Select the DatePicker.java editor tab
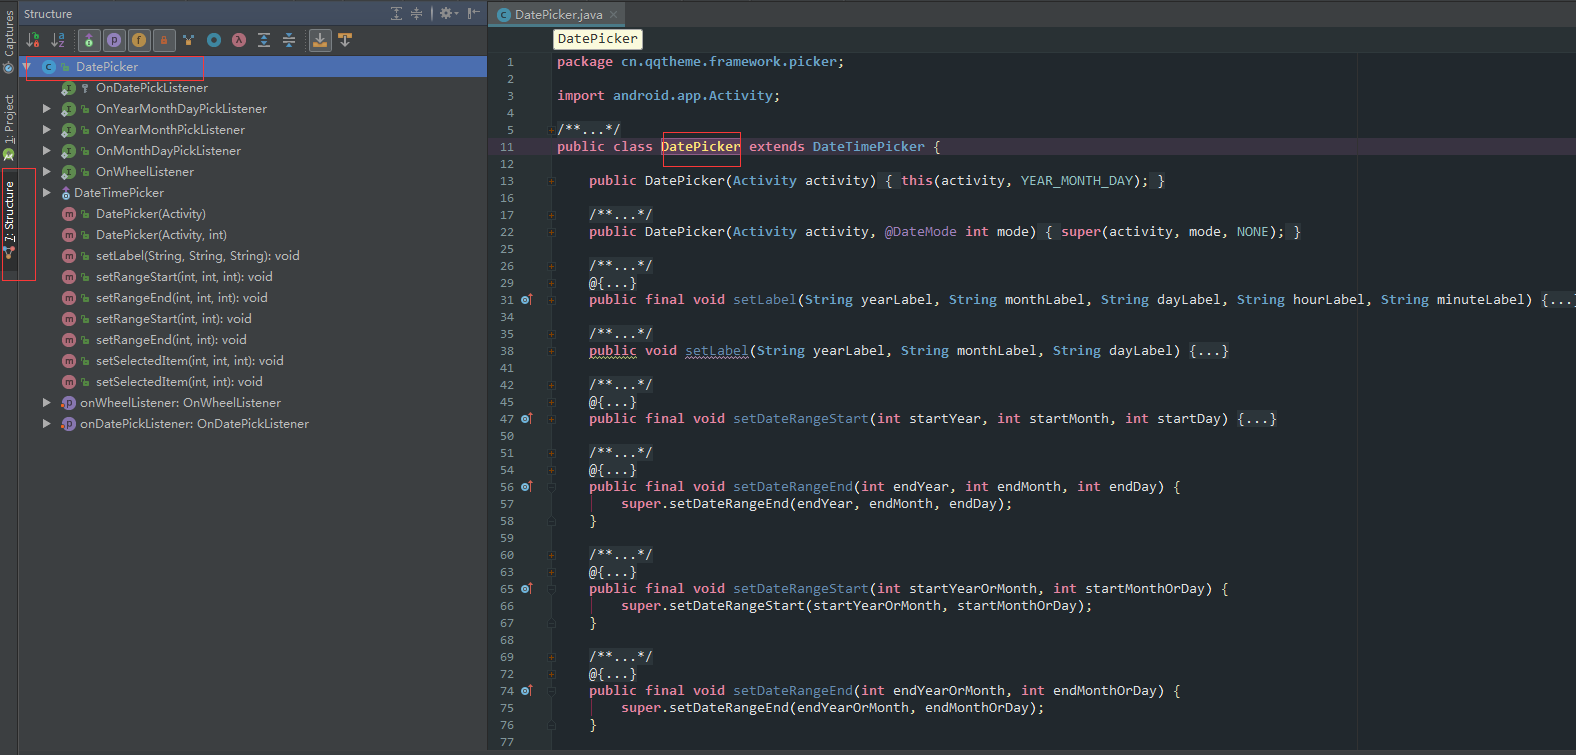The width and height of the screenshot is (1576, 755). click(558, 14)
